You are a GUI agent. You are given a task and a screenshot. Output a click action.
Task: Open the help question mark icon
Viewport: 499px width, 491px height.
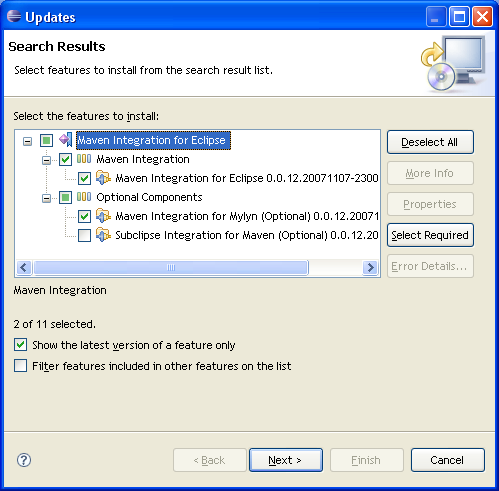pyautogui.click(x=24, y=460)
